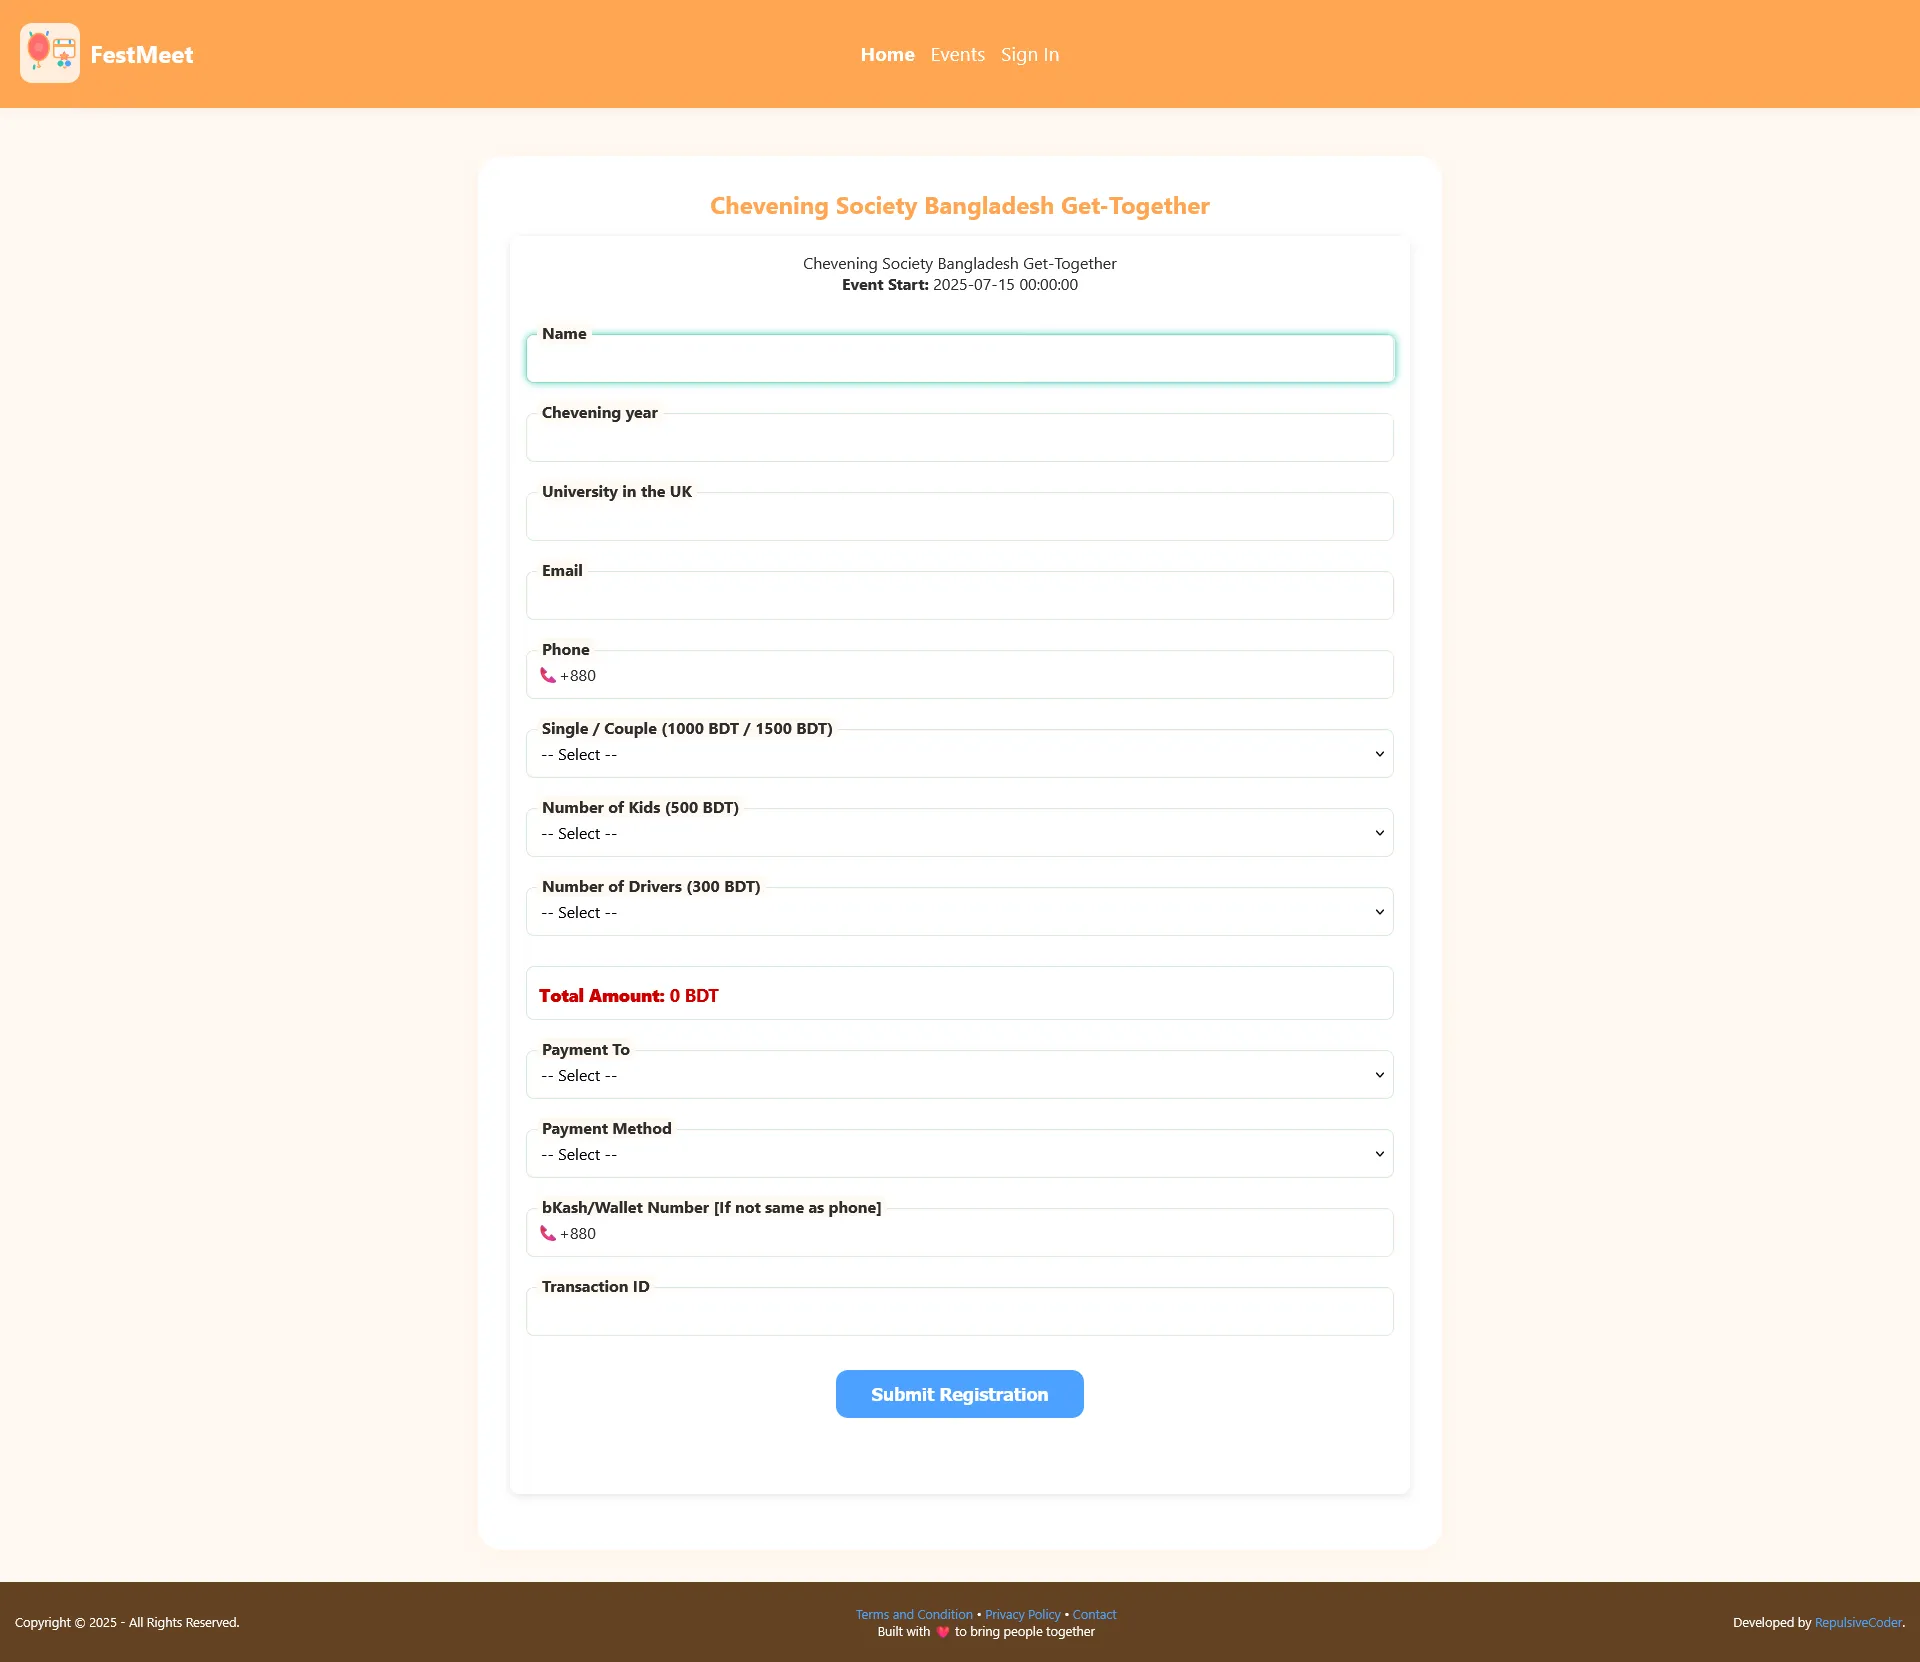Viewport: 1920px width, 1662px height.
Task: Click the heart icon in the footer
Action: point(942,1631)
